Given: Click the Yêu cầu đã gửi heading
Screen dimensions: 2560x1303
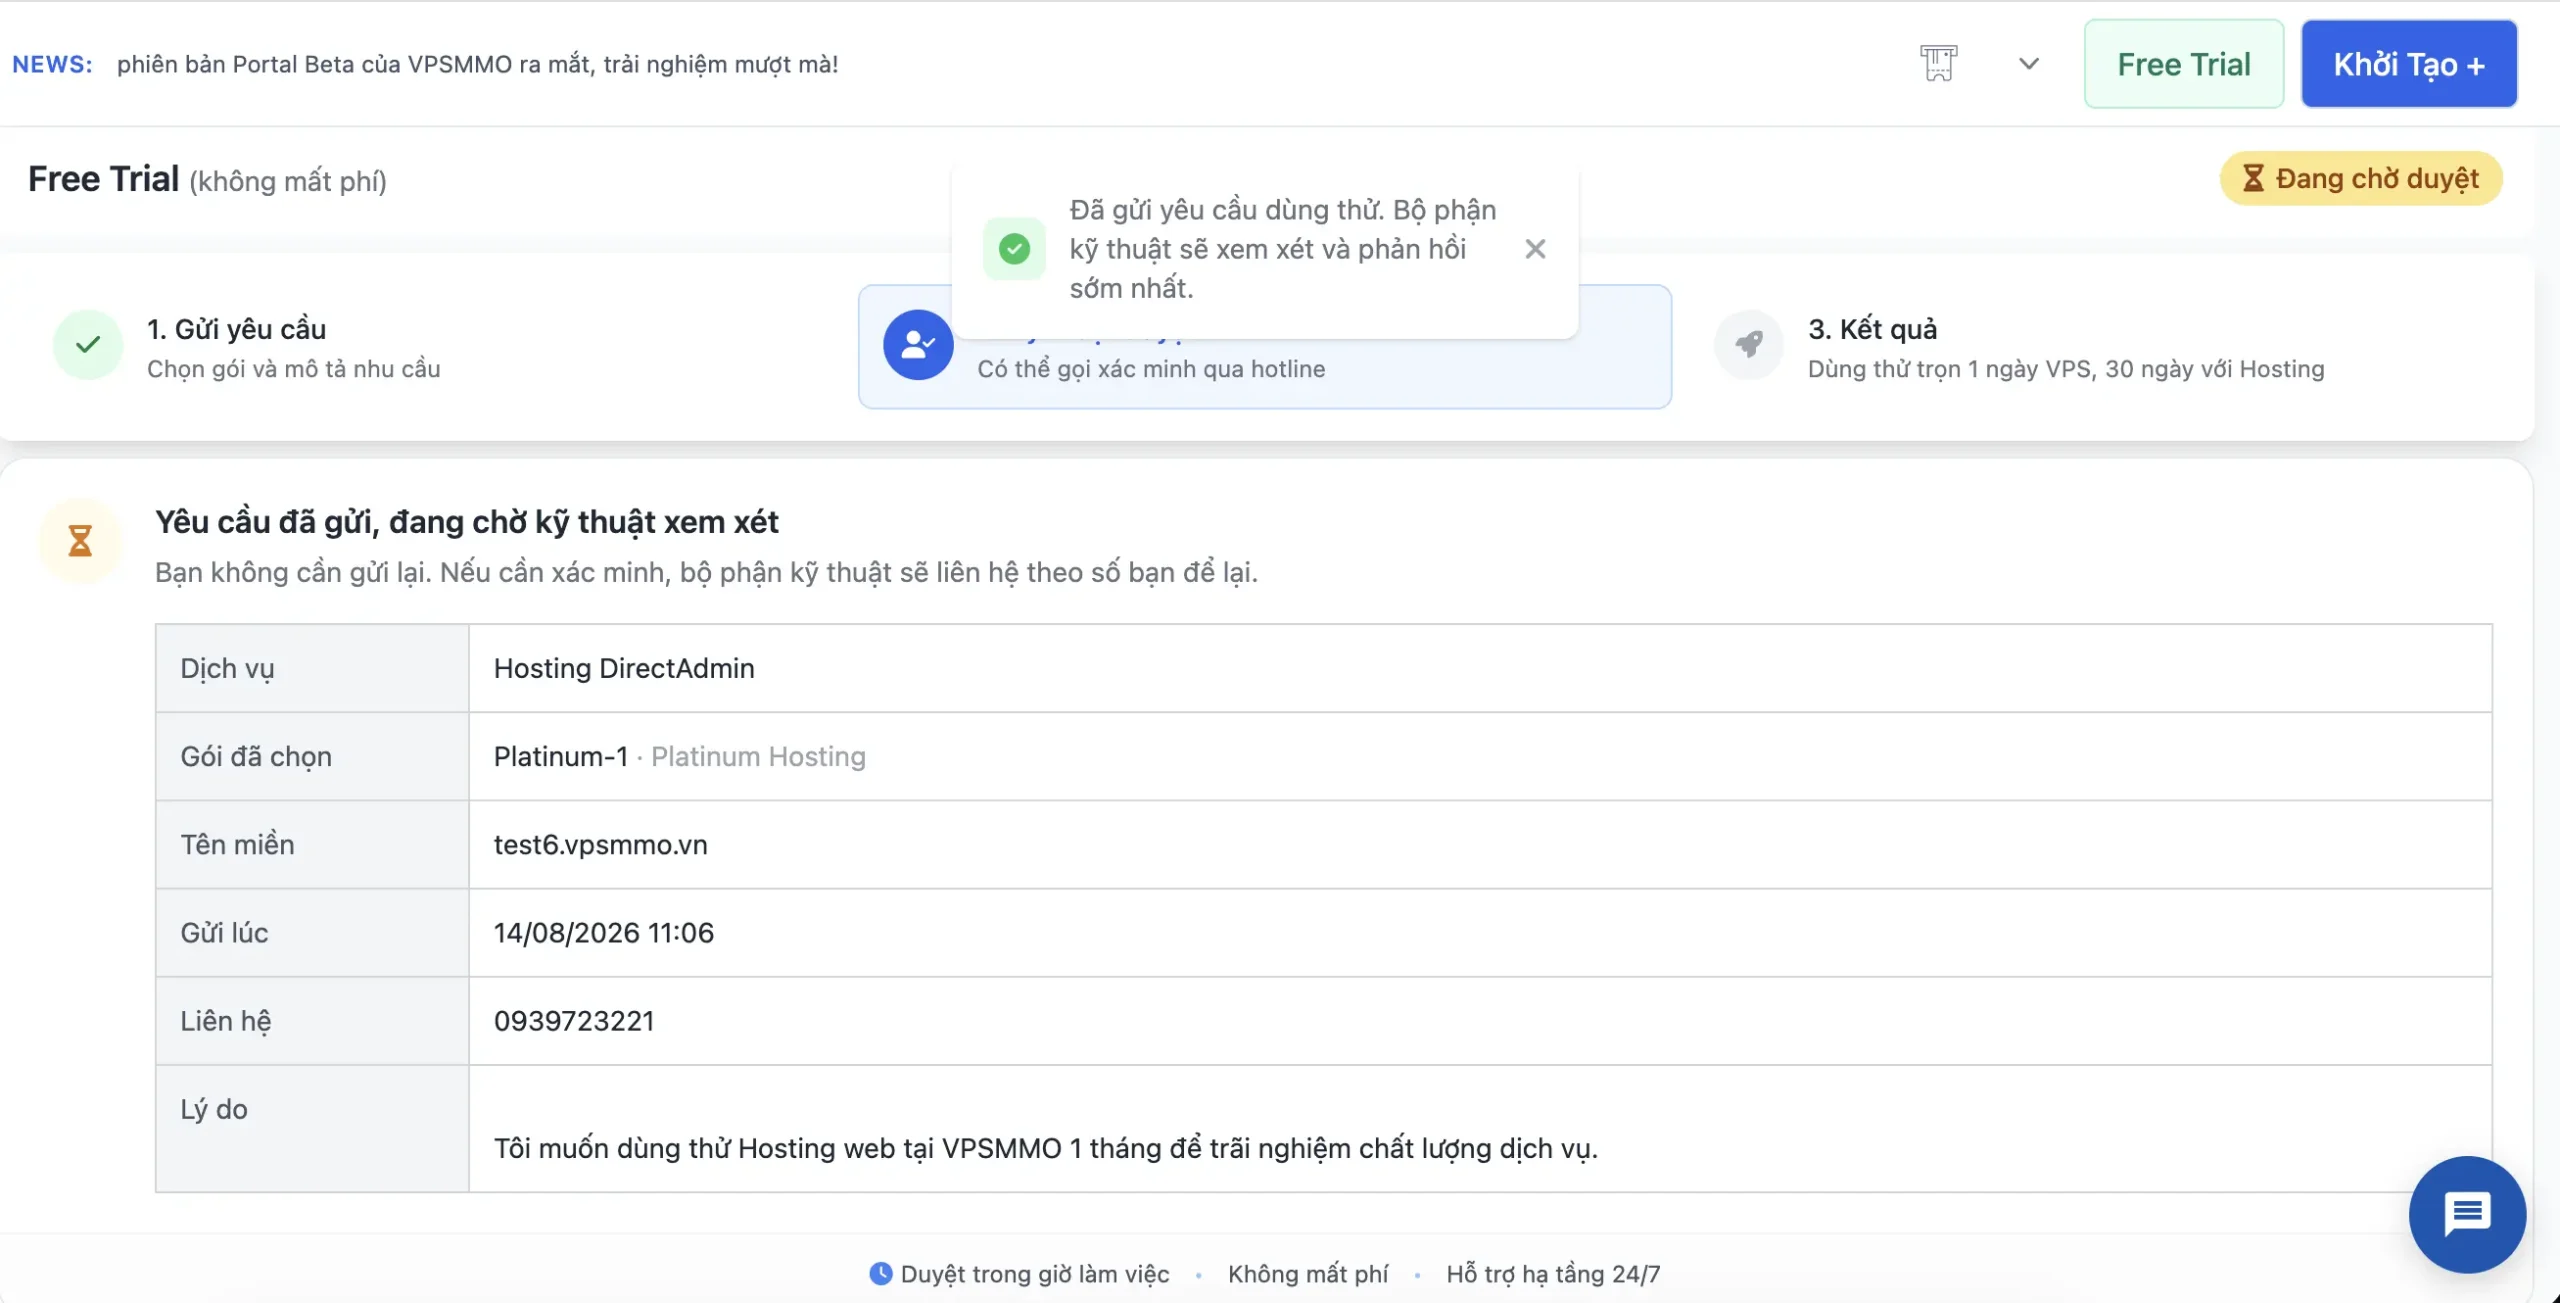Looking at the screenshot, I should point(466,522).
